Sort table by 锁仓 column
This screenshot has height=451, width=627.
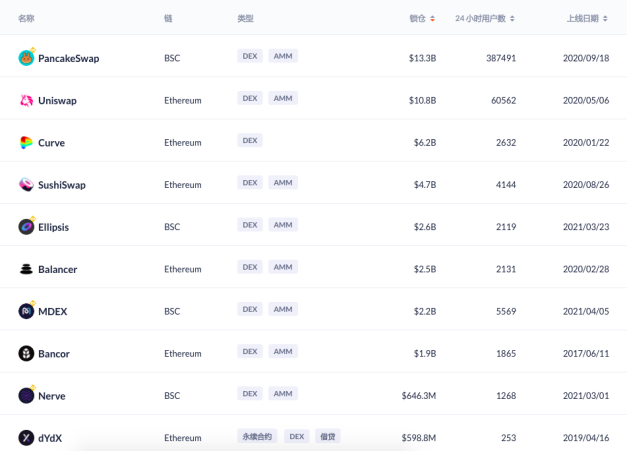(420, 18)
